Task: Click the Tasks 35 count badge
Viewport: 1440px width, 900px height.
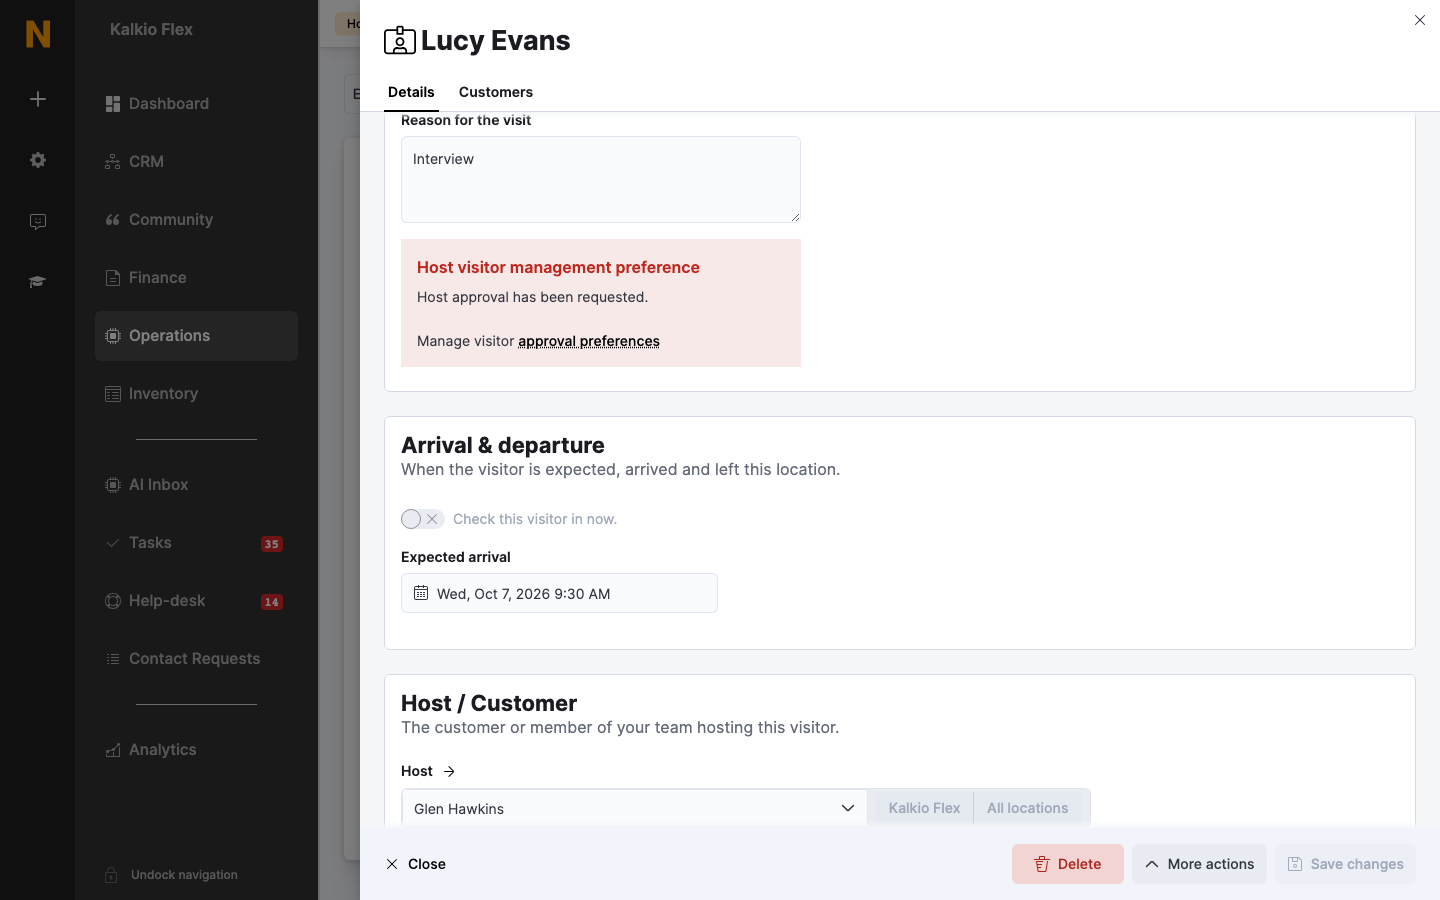Action: pyautogui.click(x=272, y=544)
